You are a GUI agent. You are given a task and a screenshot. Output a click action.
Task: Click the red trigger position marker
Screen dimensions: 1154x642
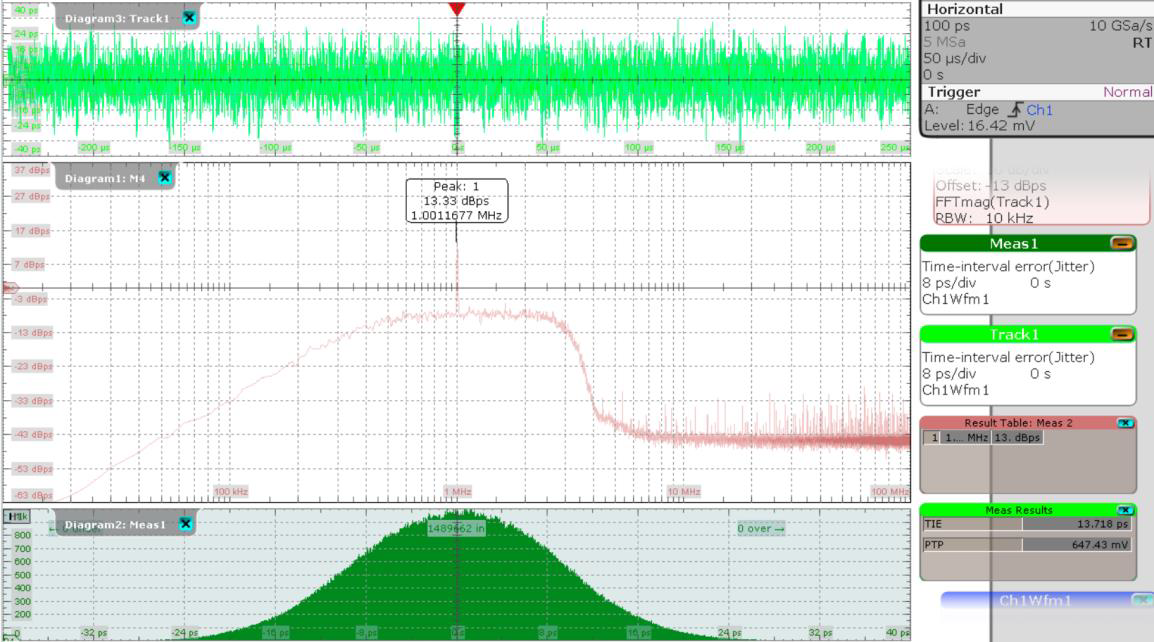(457, 9)
